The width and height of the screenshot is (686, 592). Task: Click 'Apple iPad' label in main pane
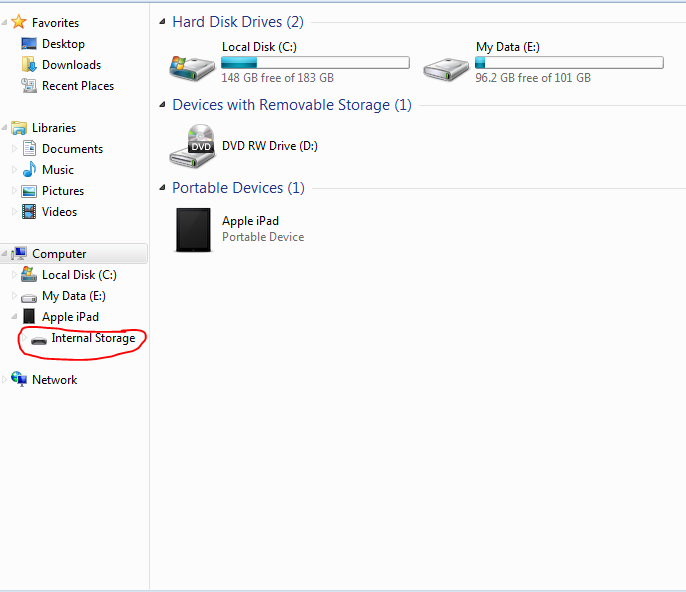click(250, 221)
